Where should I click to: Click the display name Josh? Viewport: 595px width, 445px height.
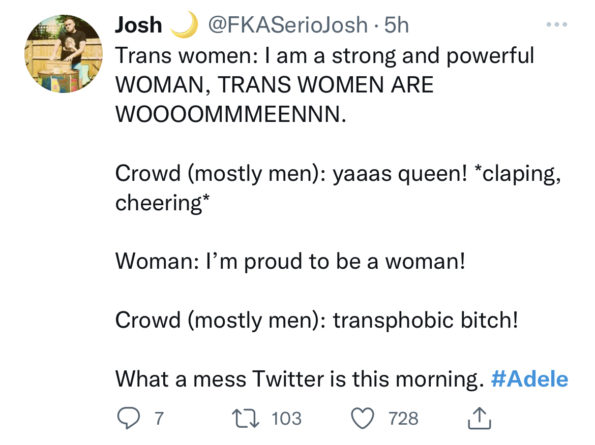tap(139, 25)
